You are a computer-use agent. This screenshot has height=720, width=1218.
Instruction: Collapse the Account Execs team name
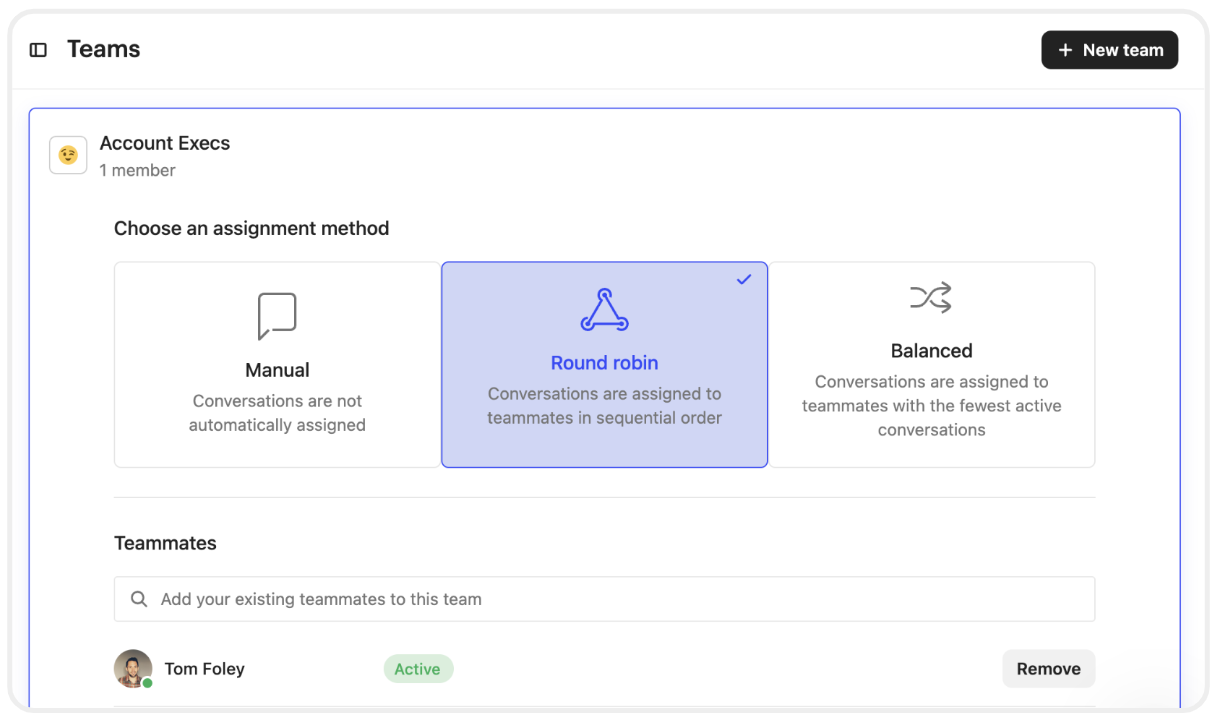point(165,143)
